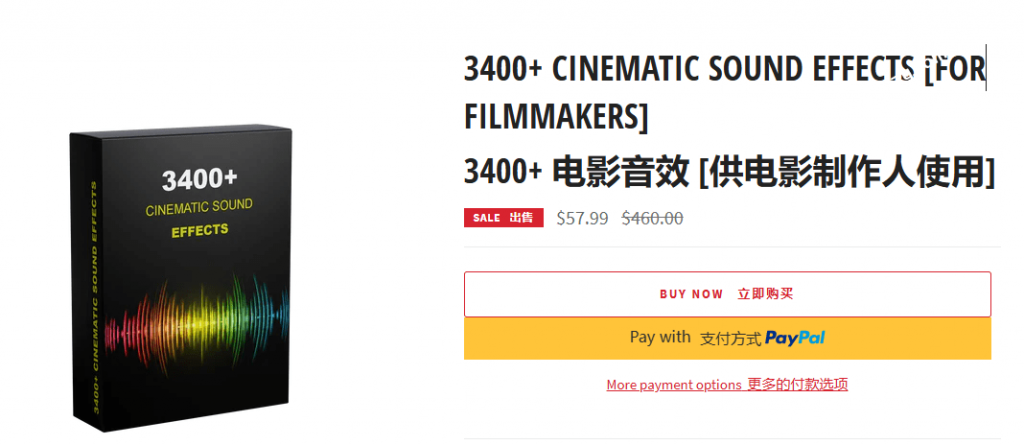Image resolution: width=1024 pixels, height=445 pixels.
Task: Click the FILMMAKERS] word in the title
Action: point(556,117)
